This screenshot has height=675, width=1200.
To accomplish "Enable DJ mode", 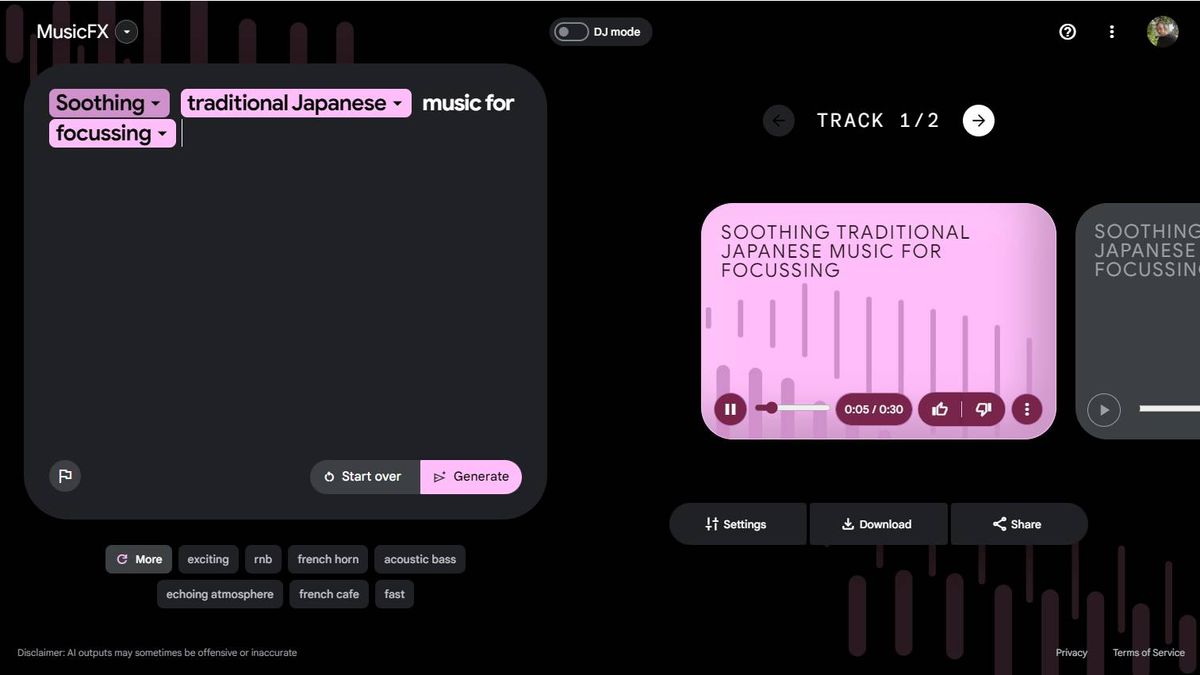I will click(x=570, y=31).
